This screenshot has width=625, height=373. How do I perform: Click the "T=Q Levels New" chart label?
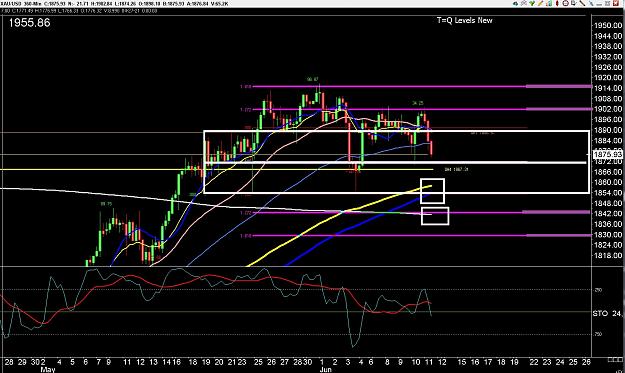464,20
